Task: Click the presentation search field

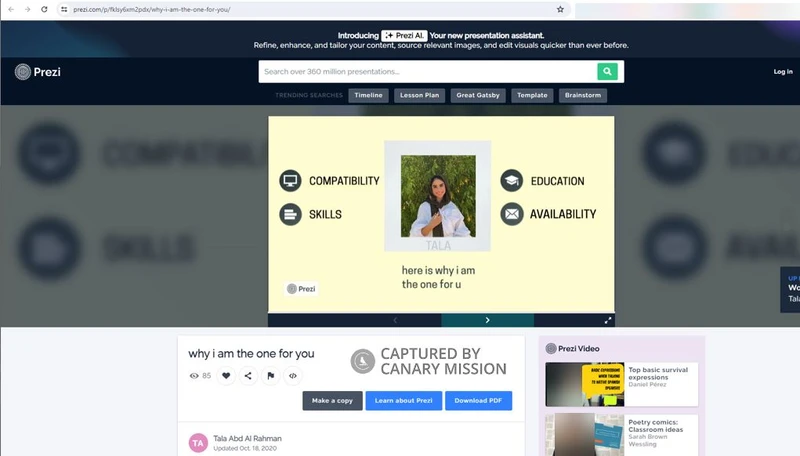Action: (428, 71)
